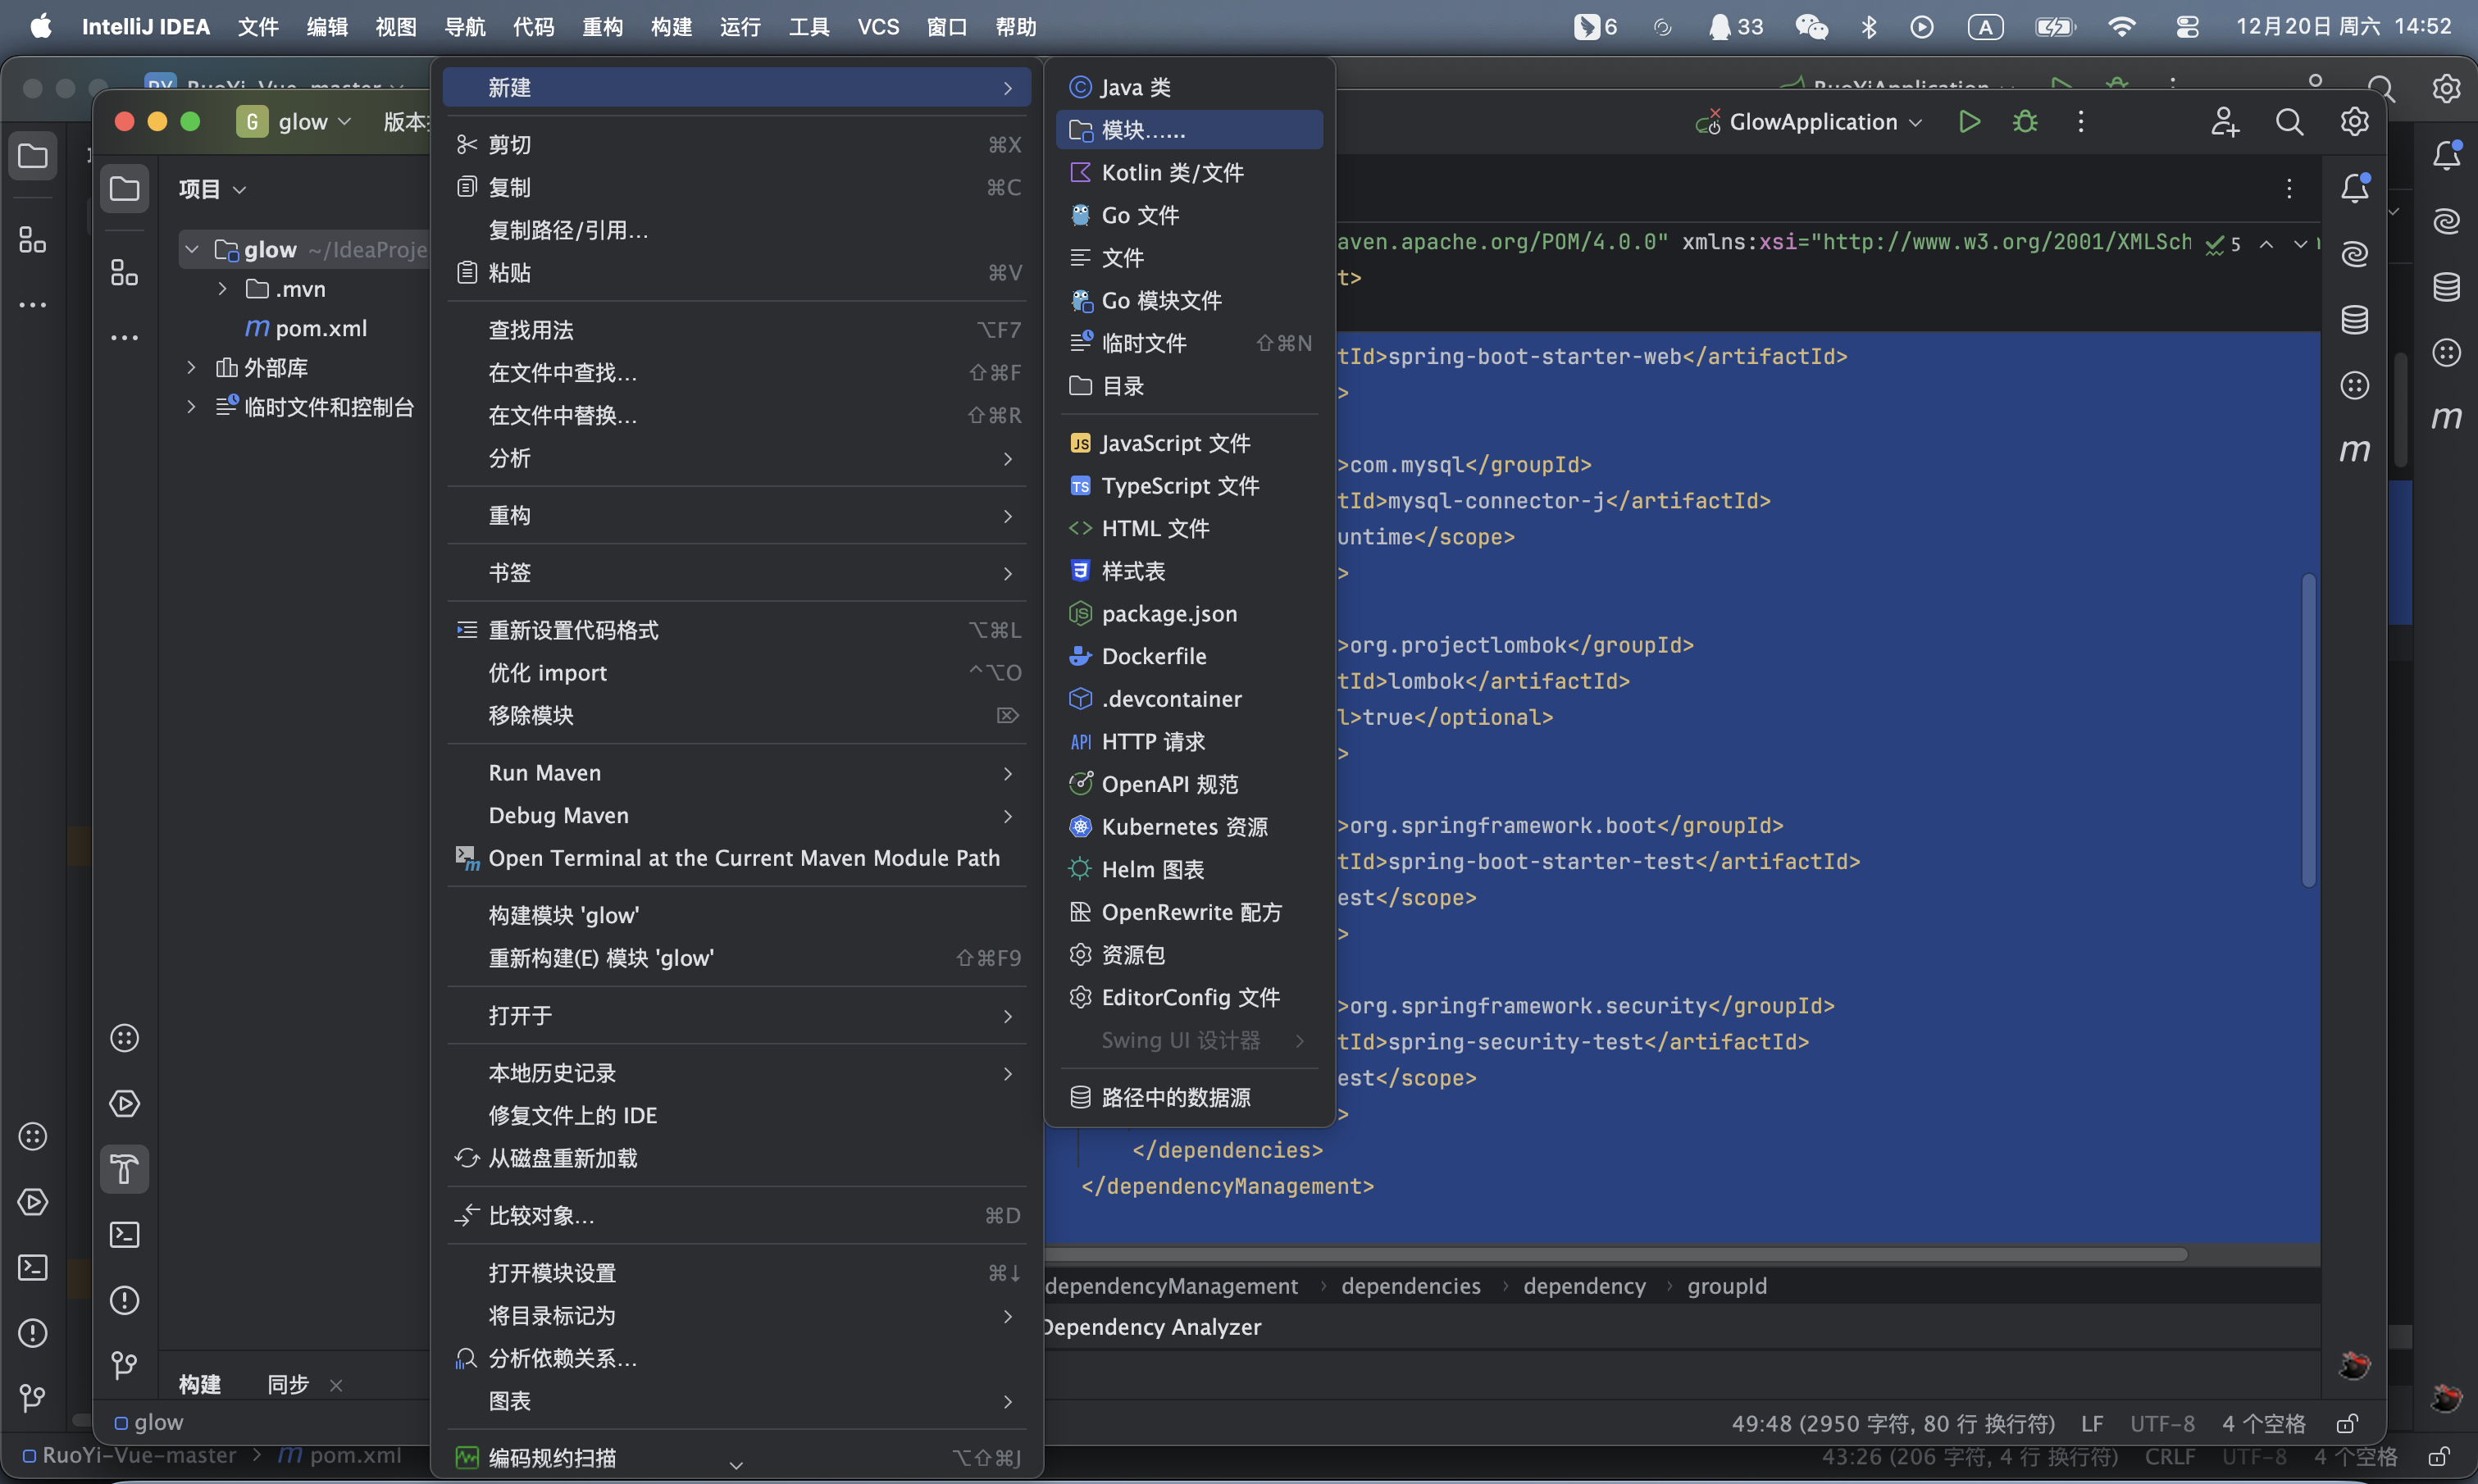The height and width of the screenshot is (1484, 2478).
Task: Click the groupId breadcrumb
Action: 1726,1286
